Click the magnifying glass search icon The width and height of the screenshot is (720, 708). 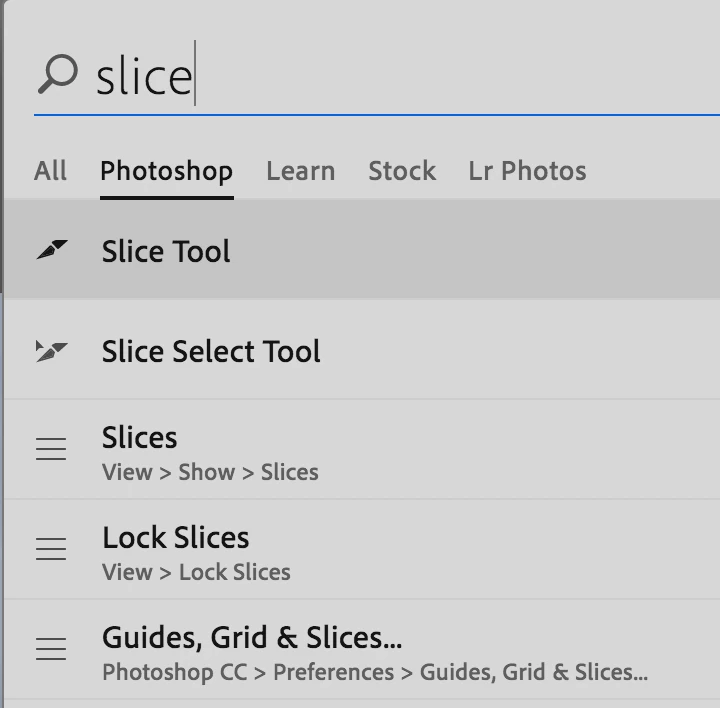(56, 75)
